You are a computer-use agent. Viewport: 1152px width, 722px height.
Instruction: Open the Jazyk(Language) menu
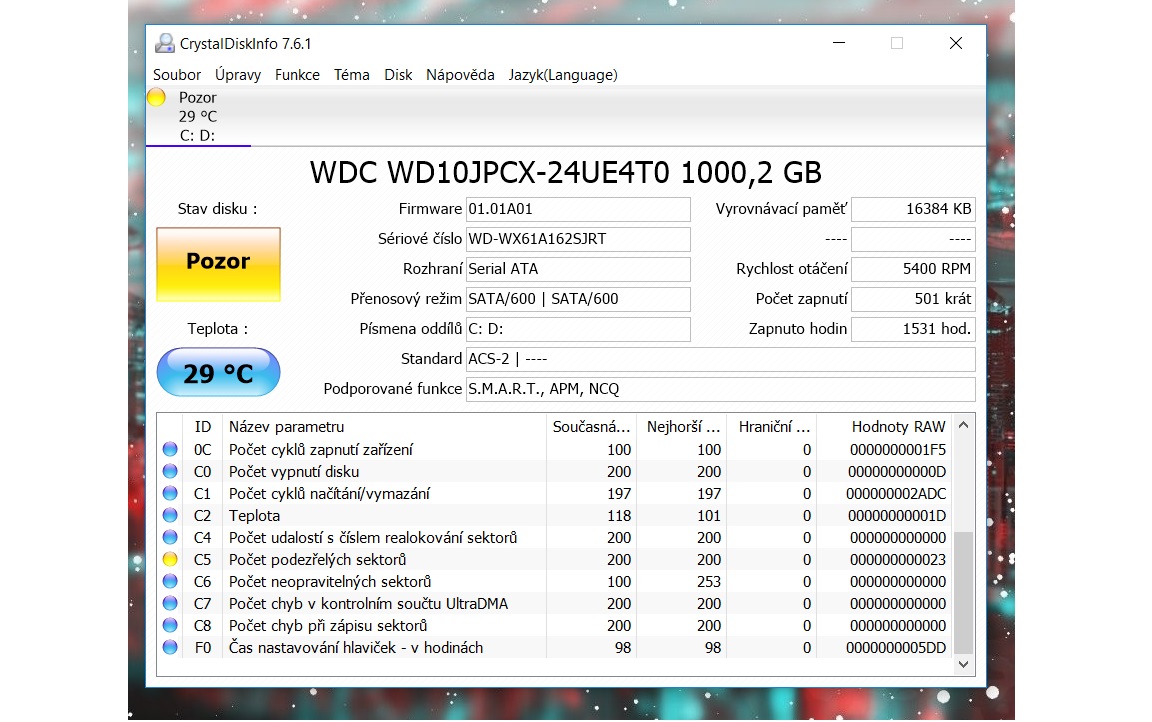562,75
